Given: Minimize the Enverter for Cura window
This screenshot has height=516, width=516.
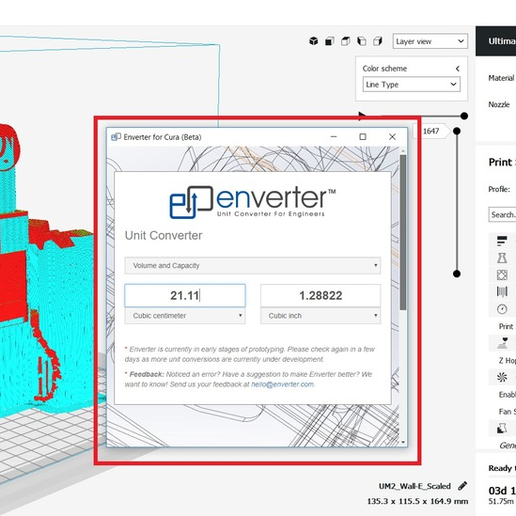Looking at the screenshot, I should [334, 137].
